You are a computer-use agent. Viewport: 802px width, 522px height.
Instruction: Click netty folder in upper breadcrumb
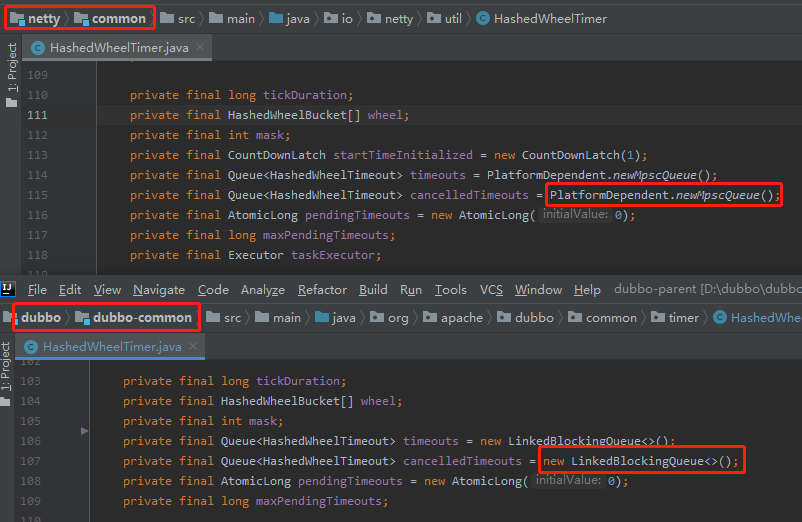[35, 19]
